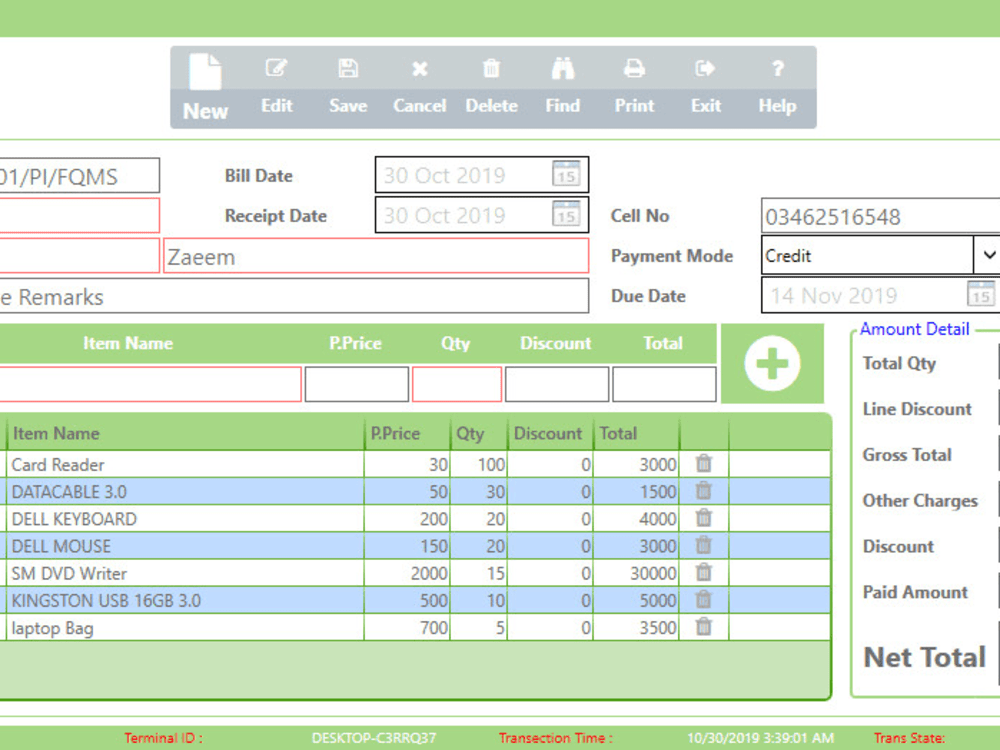
Task: Open the Payment Mode dropdown
Action: point(988,256)
